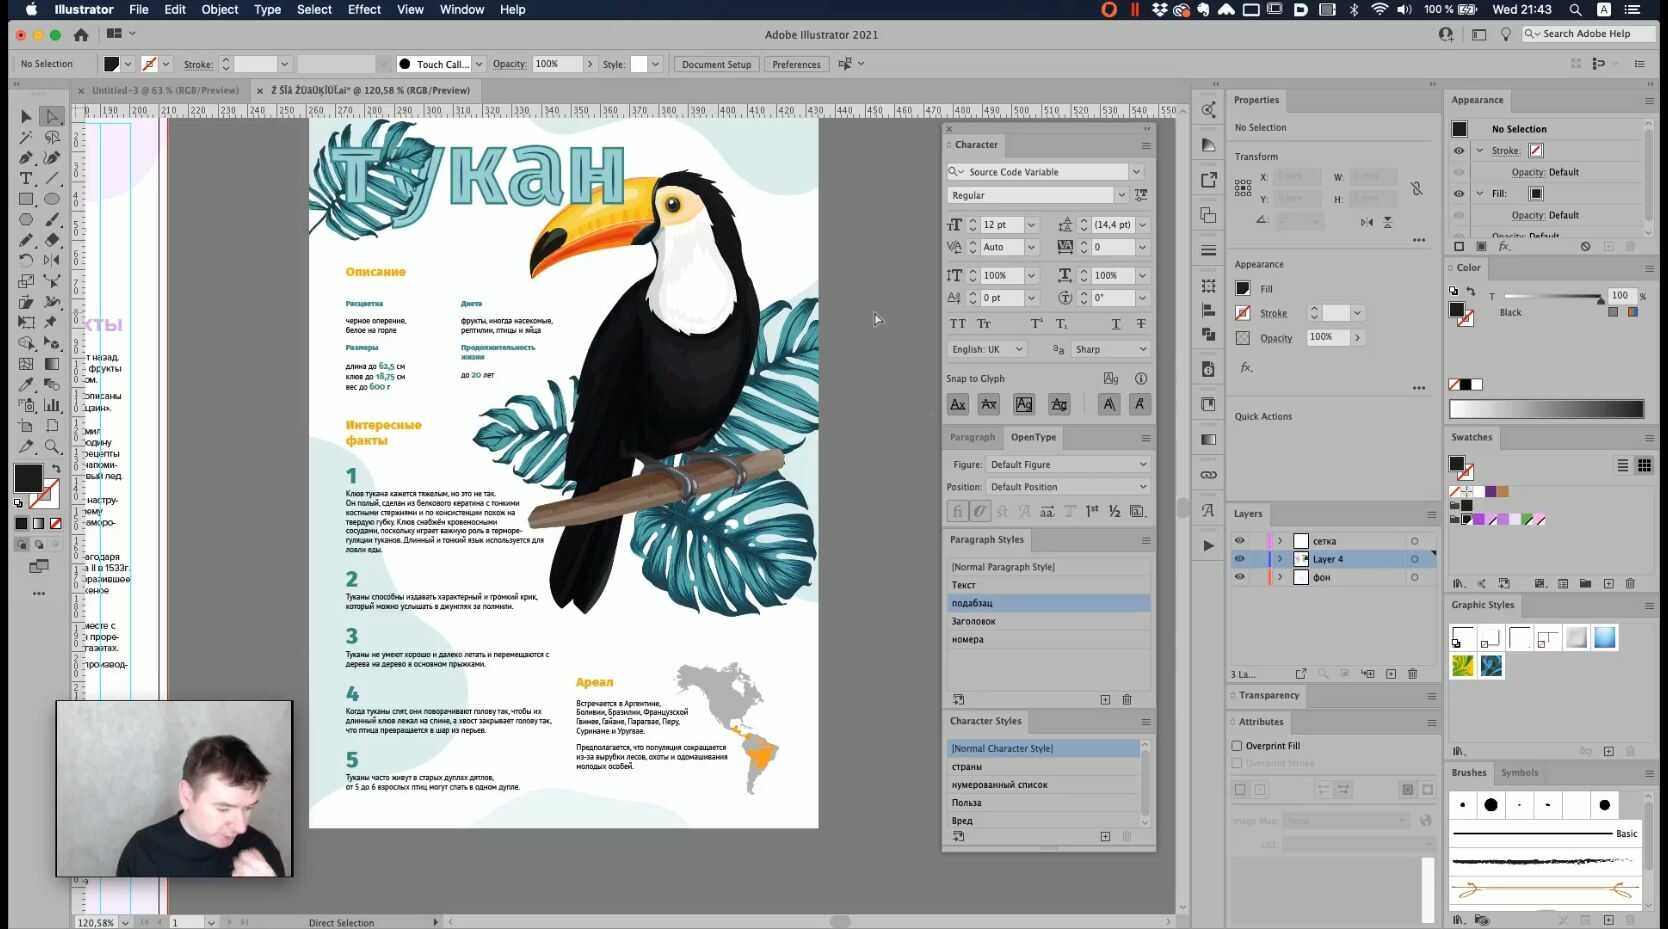The width and height of the screenshot is (1668, 929).
Task: Click the tint slider in Color panel
Action: coord(1553,297)
